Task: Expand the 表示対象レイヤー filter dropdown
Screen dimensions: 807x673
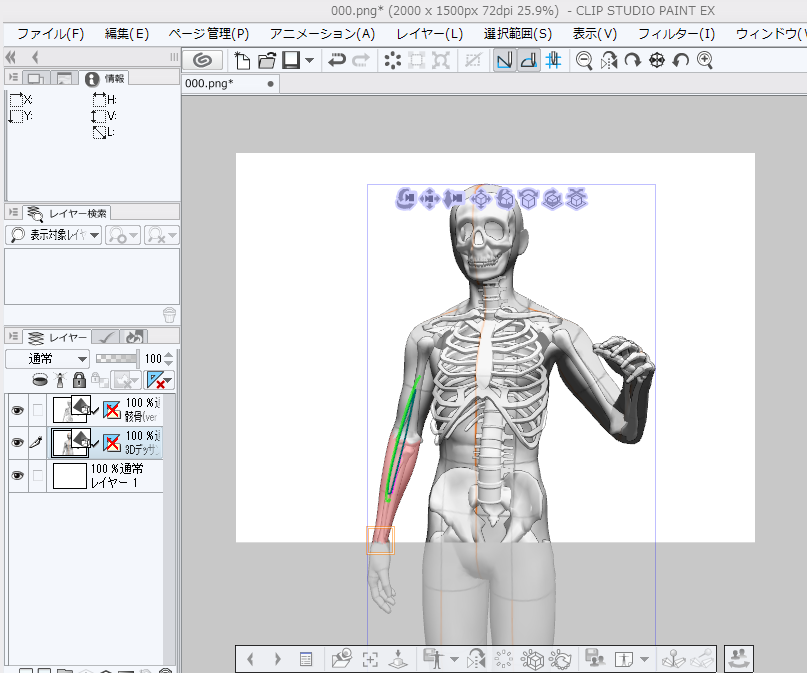Action: coord(53,234)
